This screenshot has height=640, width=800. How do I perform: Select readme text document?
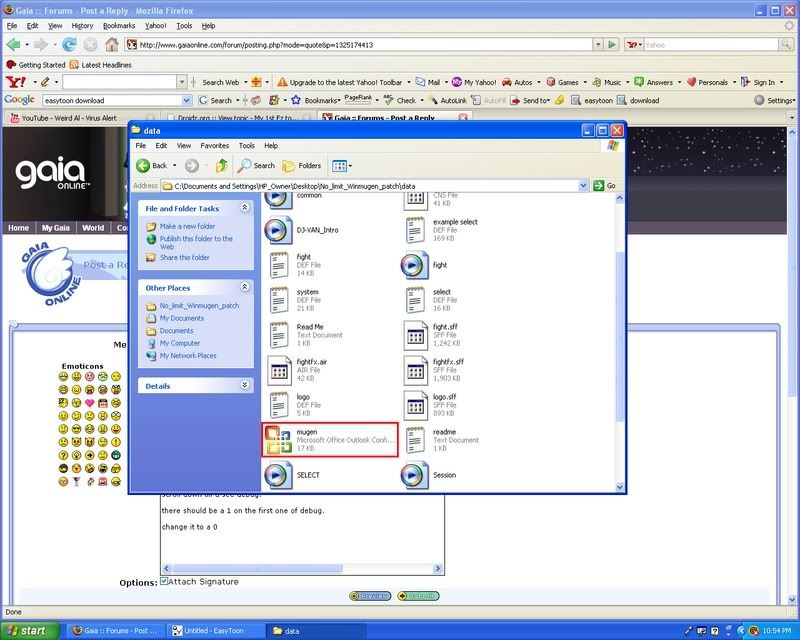point(442,439)
